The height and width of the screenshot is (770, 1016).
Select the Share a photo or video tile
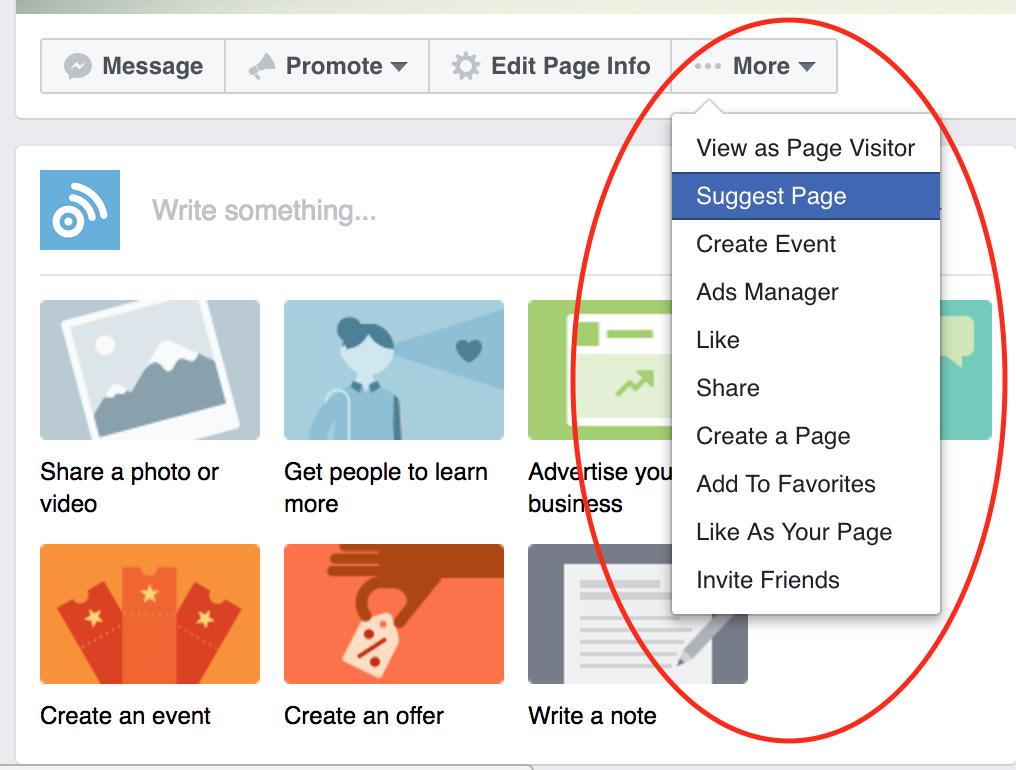[150, 370]
